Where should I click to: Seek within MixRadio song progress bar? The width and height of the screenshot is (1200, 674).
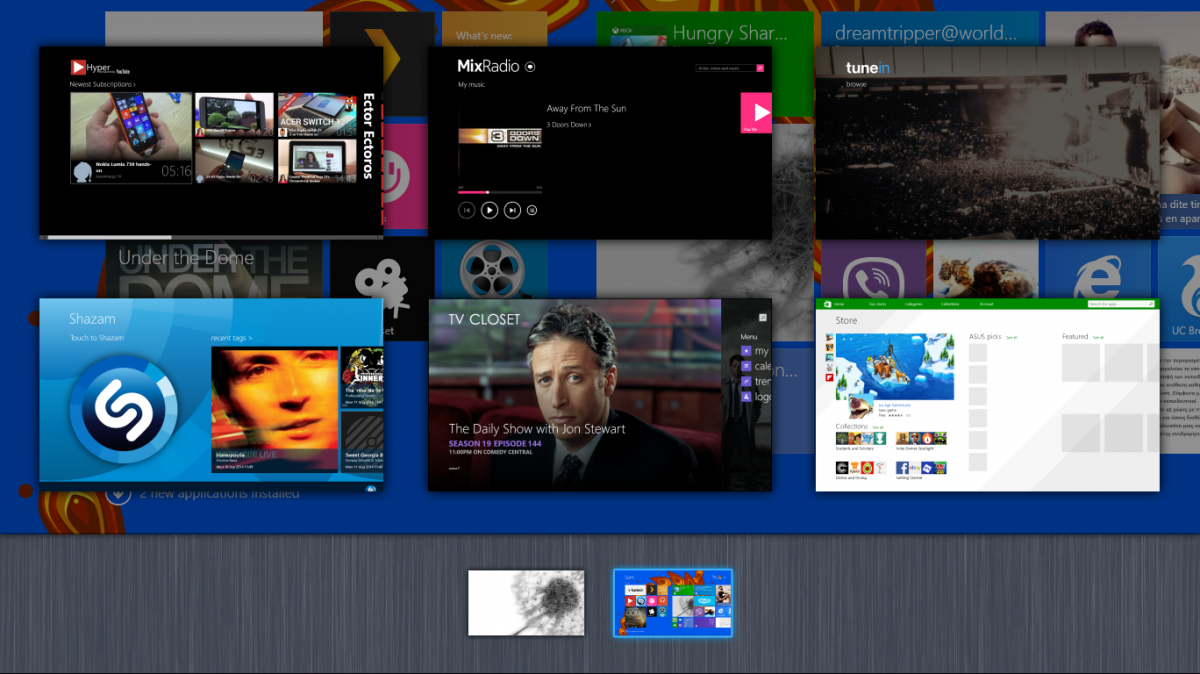click(x=500, y=192)
